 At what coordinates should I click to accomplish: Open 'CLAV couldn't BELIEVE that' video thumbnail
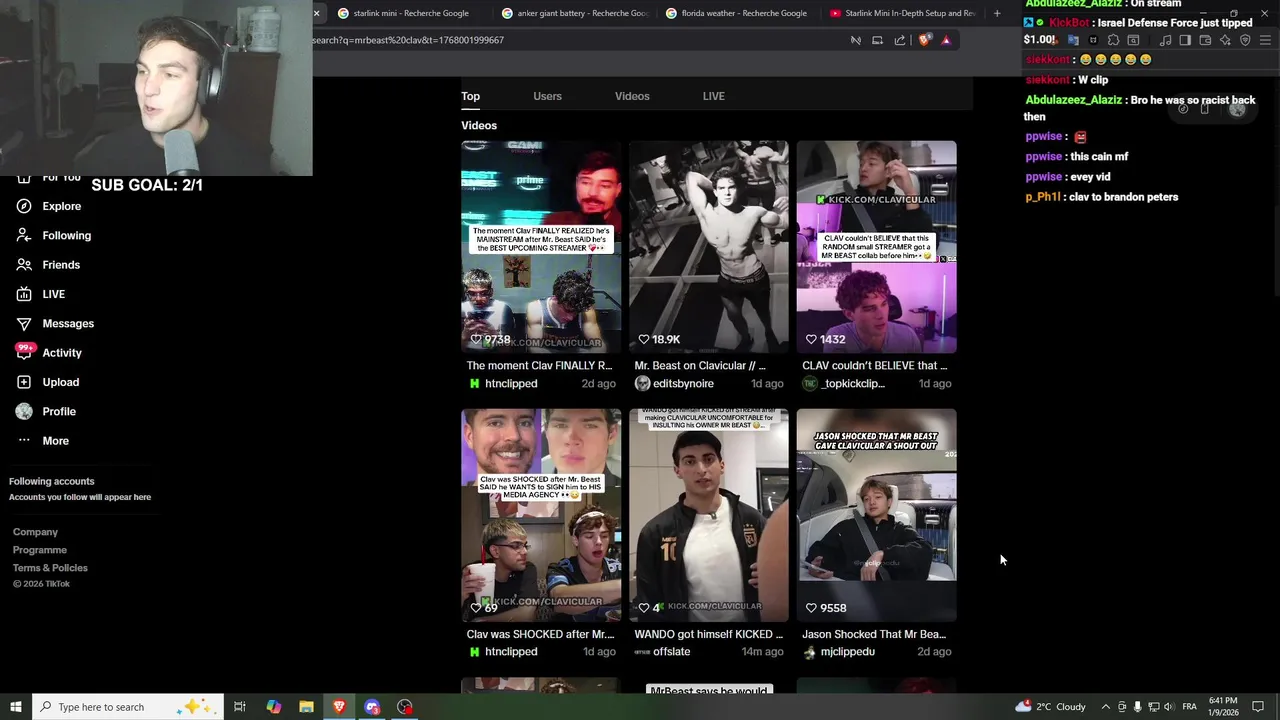click(877, 247)
